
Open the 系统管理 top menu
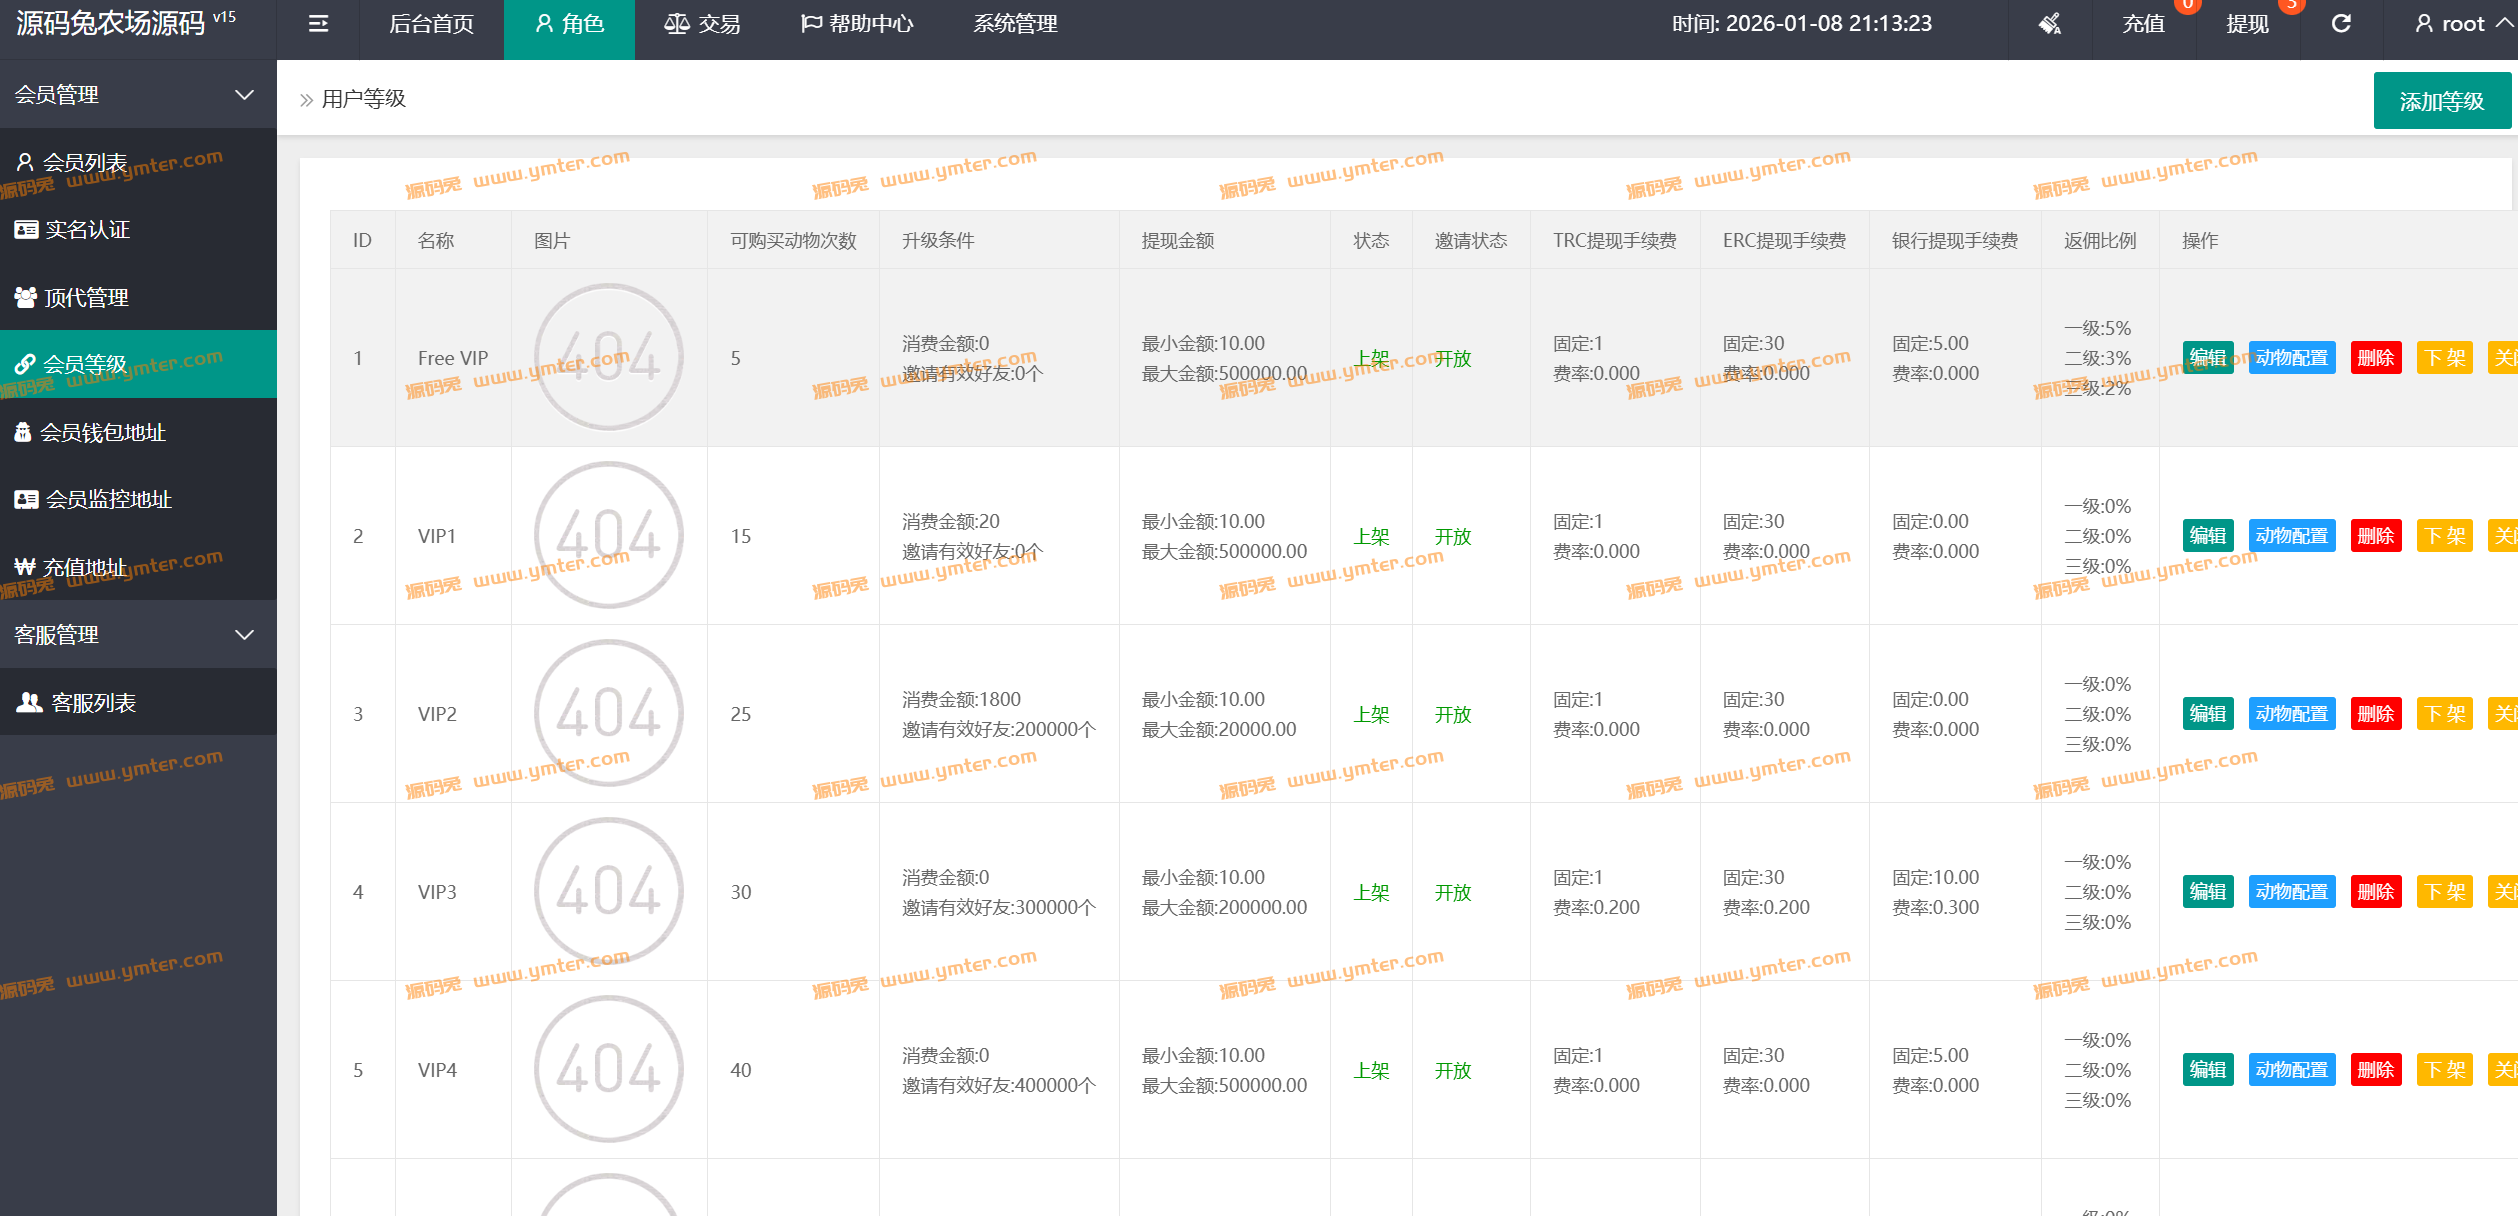(1015, 24)
